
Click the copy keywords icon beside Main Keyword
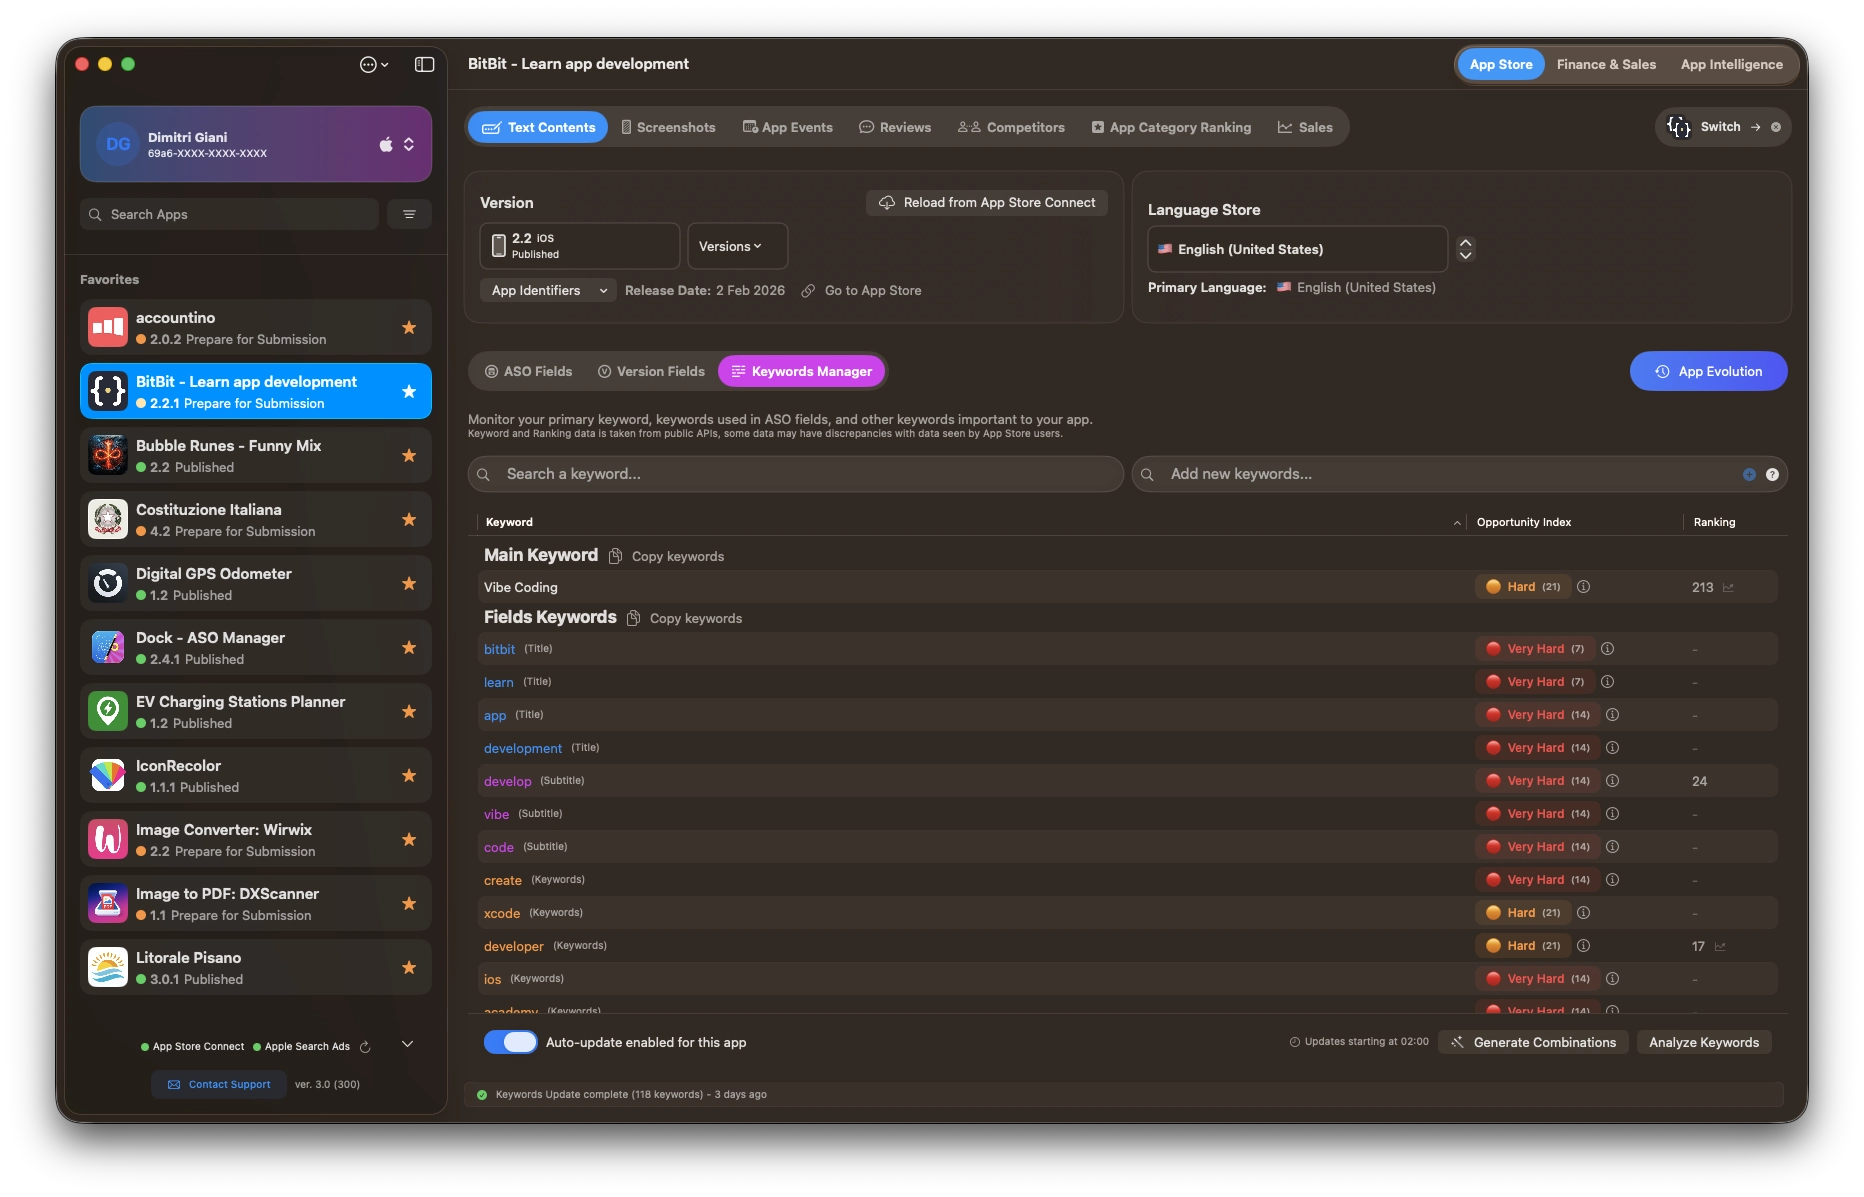coord(616,556)
